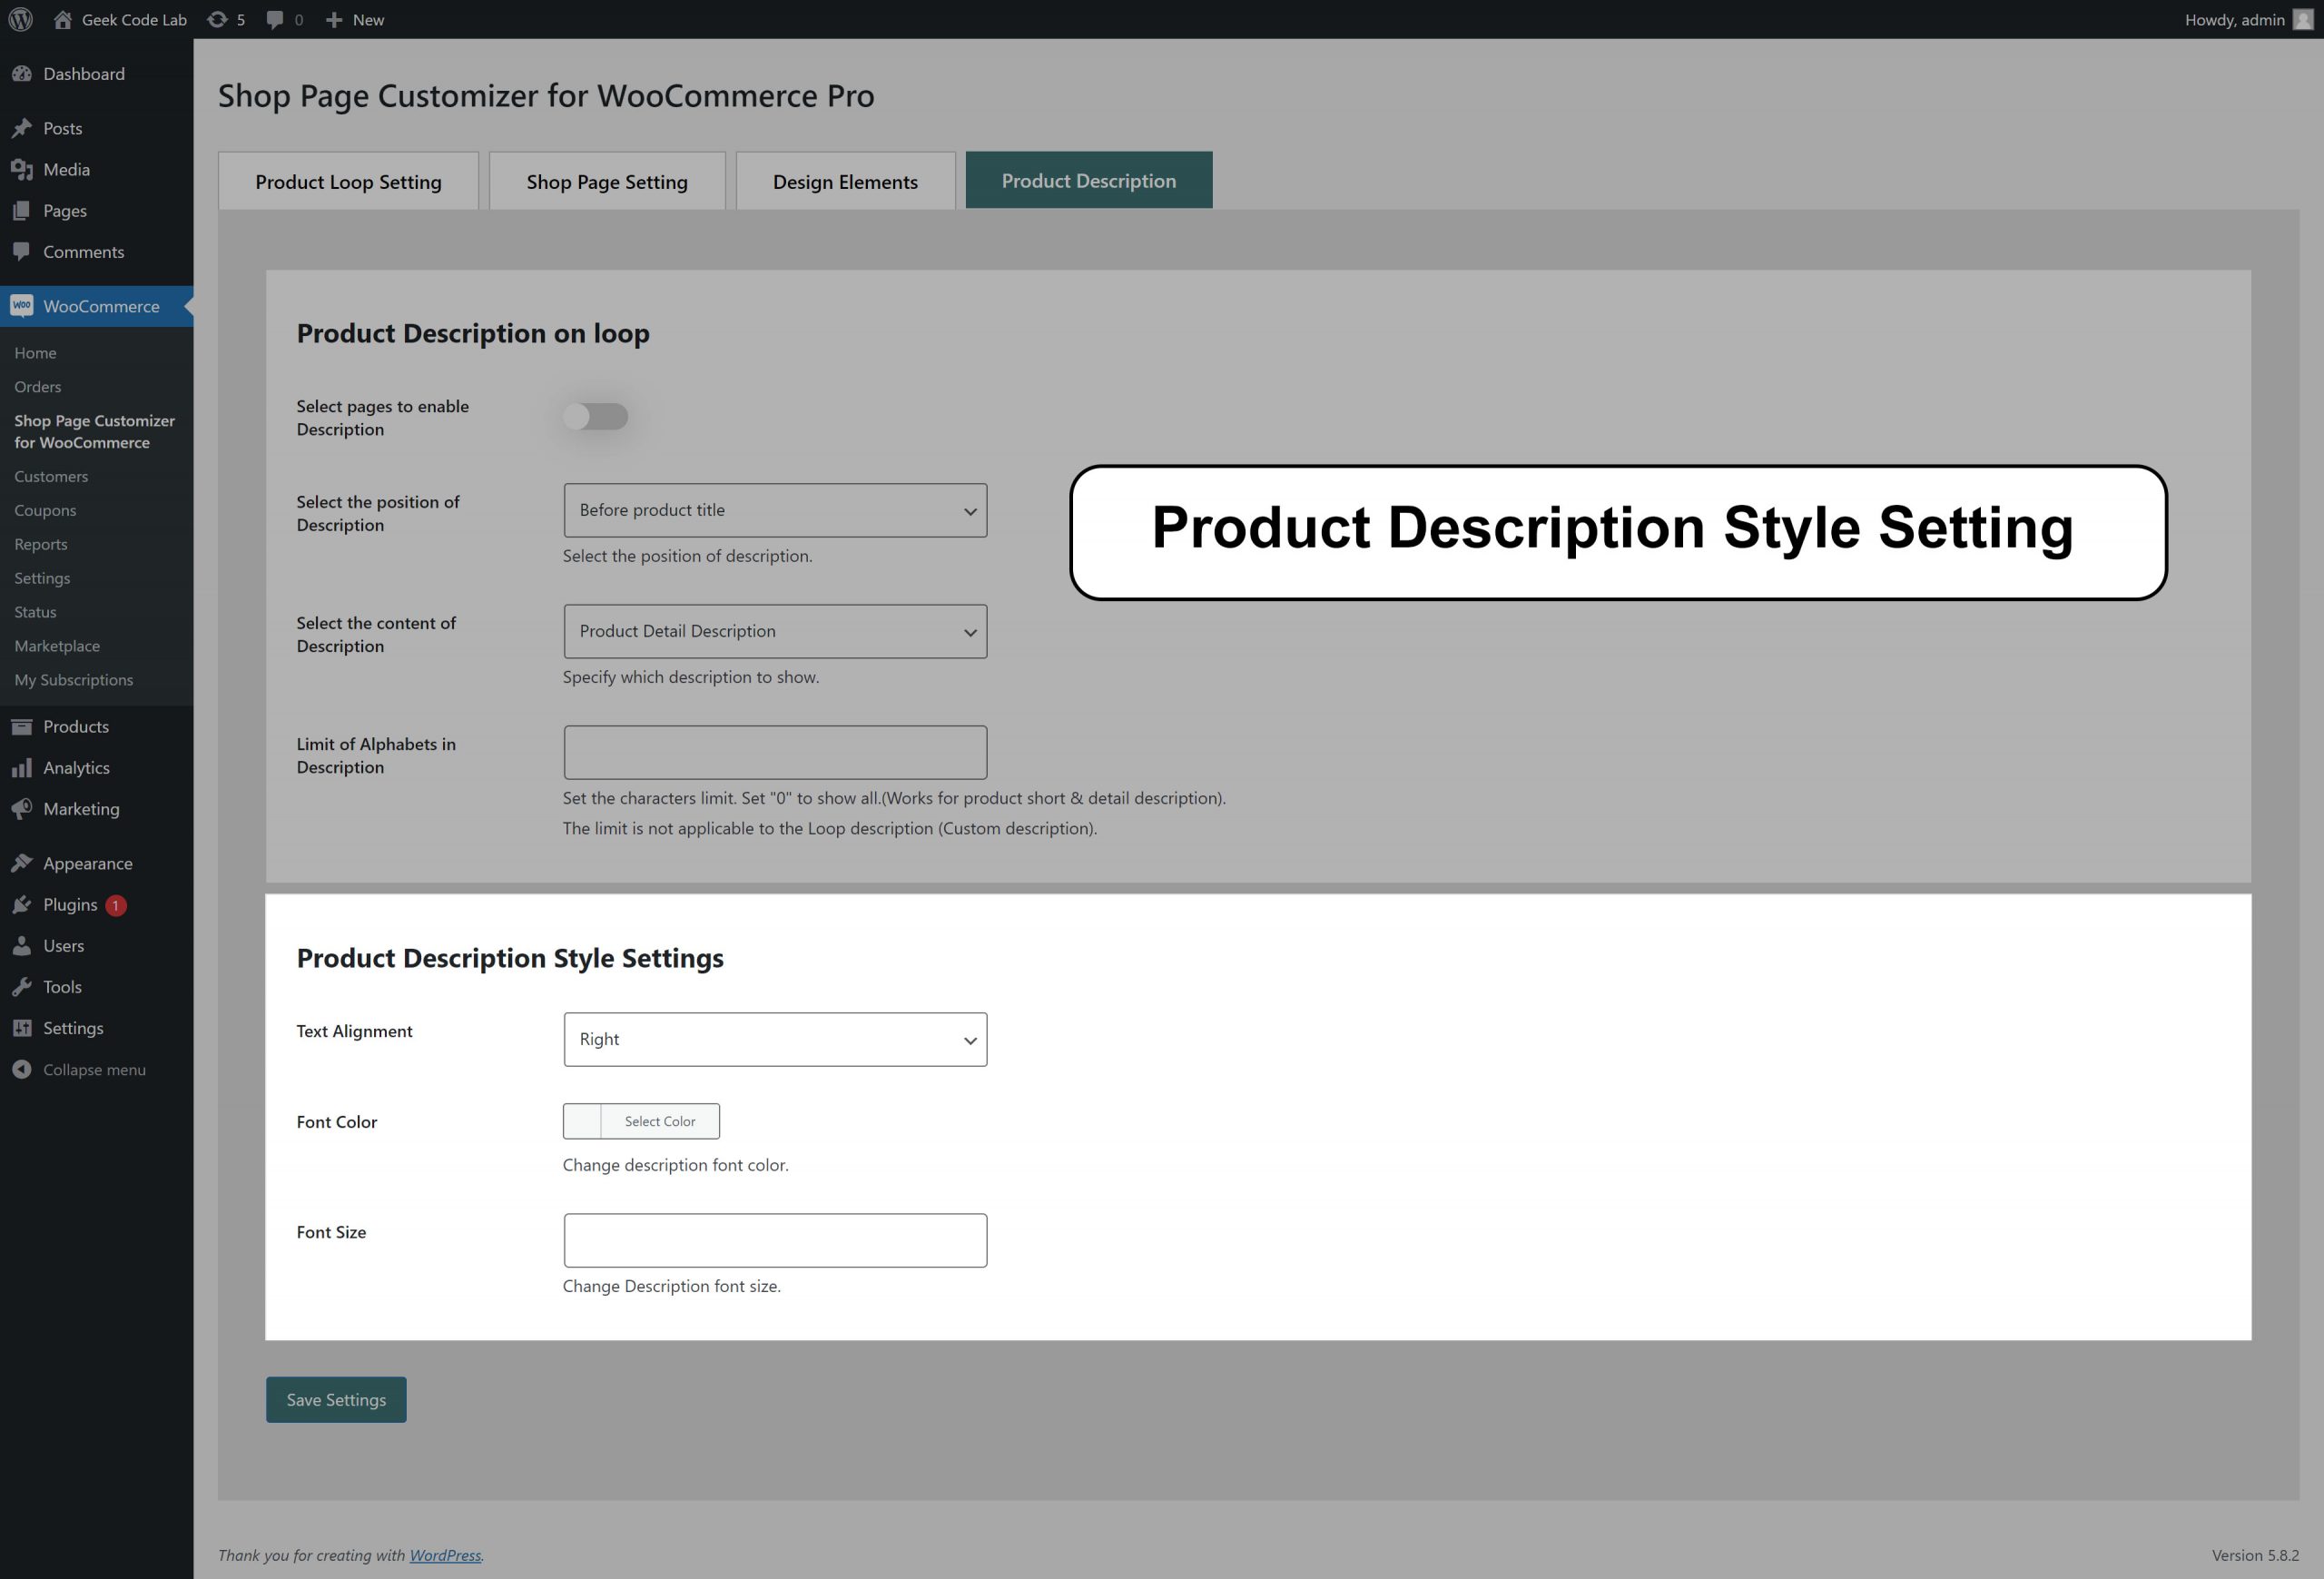Click the Save Settings button
2324x1579 pixels.
pyautogui.click(x=336, y=1399)
